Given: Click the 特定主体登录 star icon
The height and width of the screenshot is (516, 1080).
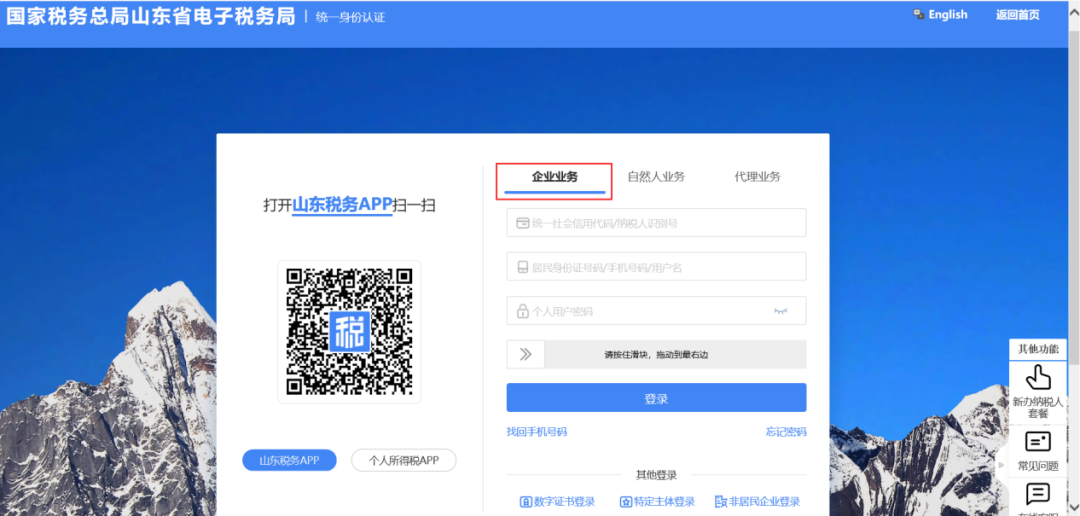Looking at the screenshot, I should [625, 502].
